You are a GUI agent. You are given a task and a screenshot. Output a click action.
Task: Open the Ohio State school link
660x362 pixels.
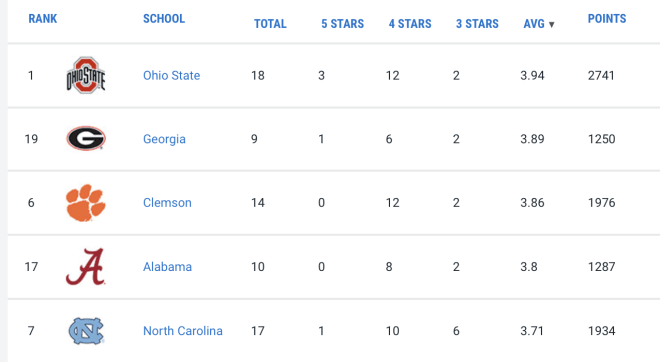tap(171, 75)
